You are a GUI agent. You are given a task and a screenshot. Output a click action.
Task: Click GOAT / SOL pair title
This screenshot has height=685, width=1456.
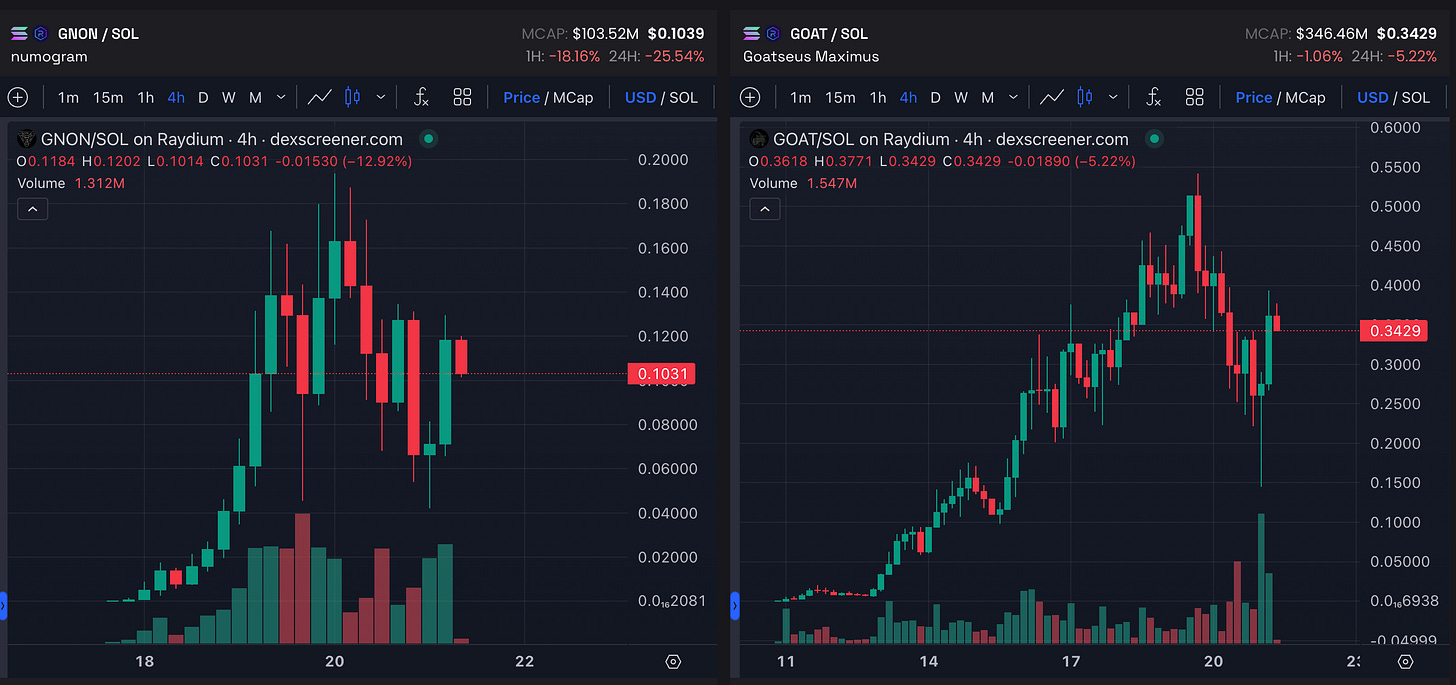(828, 33)
